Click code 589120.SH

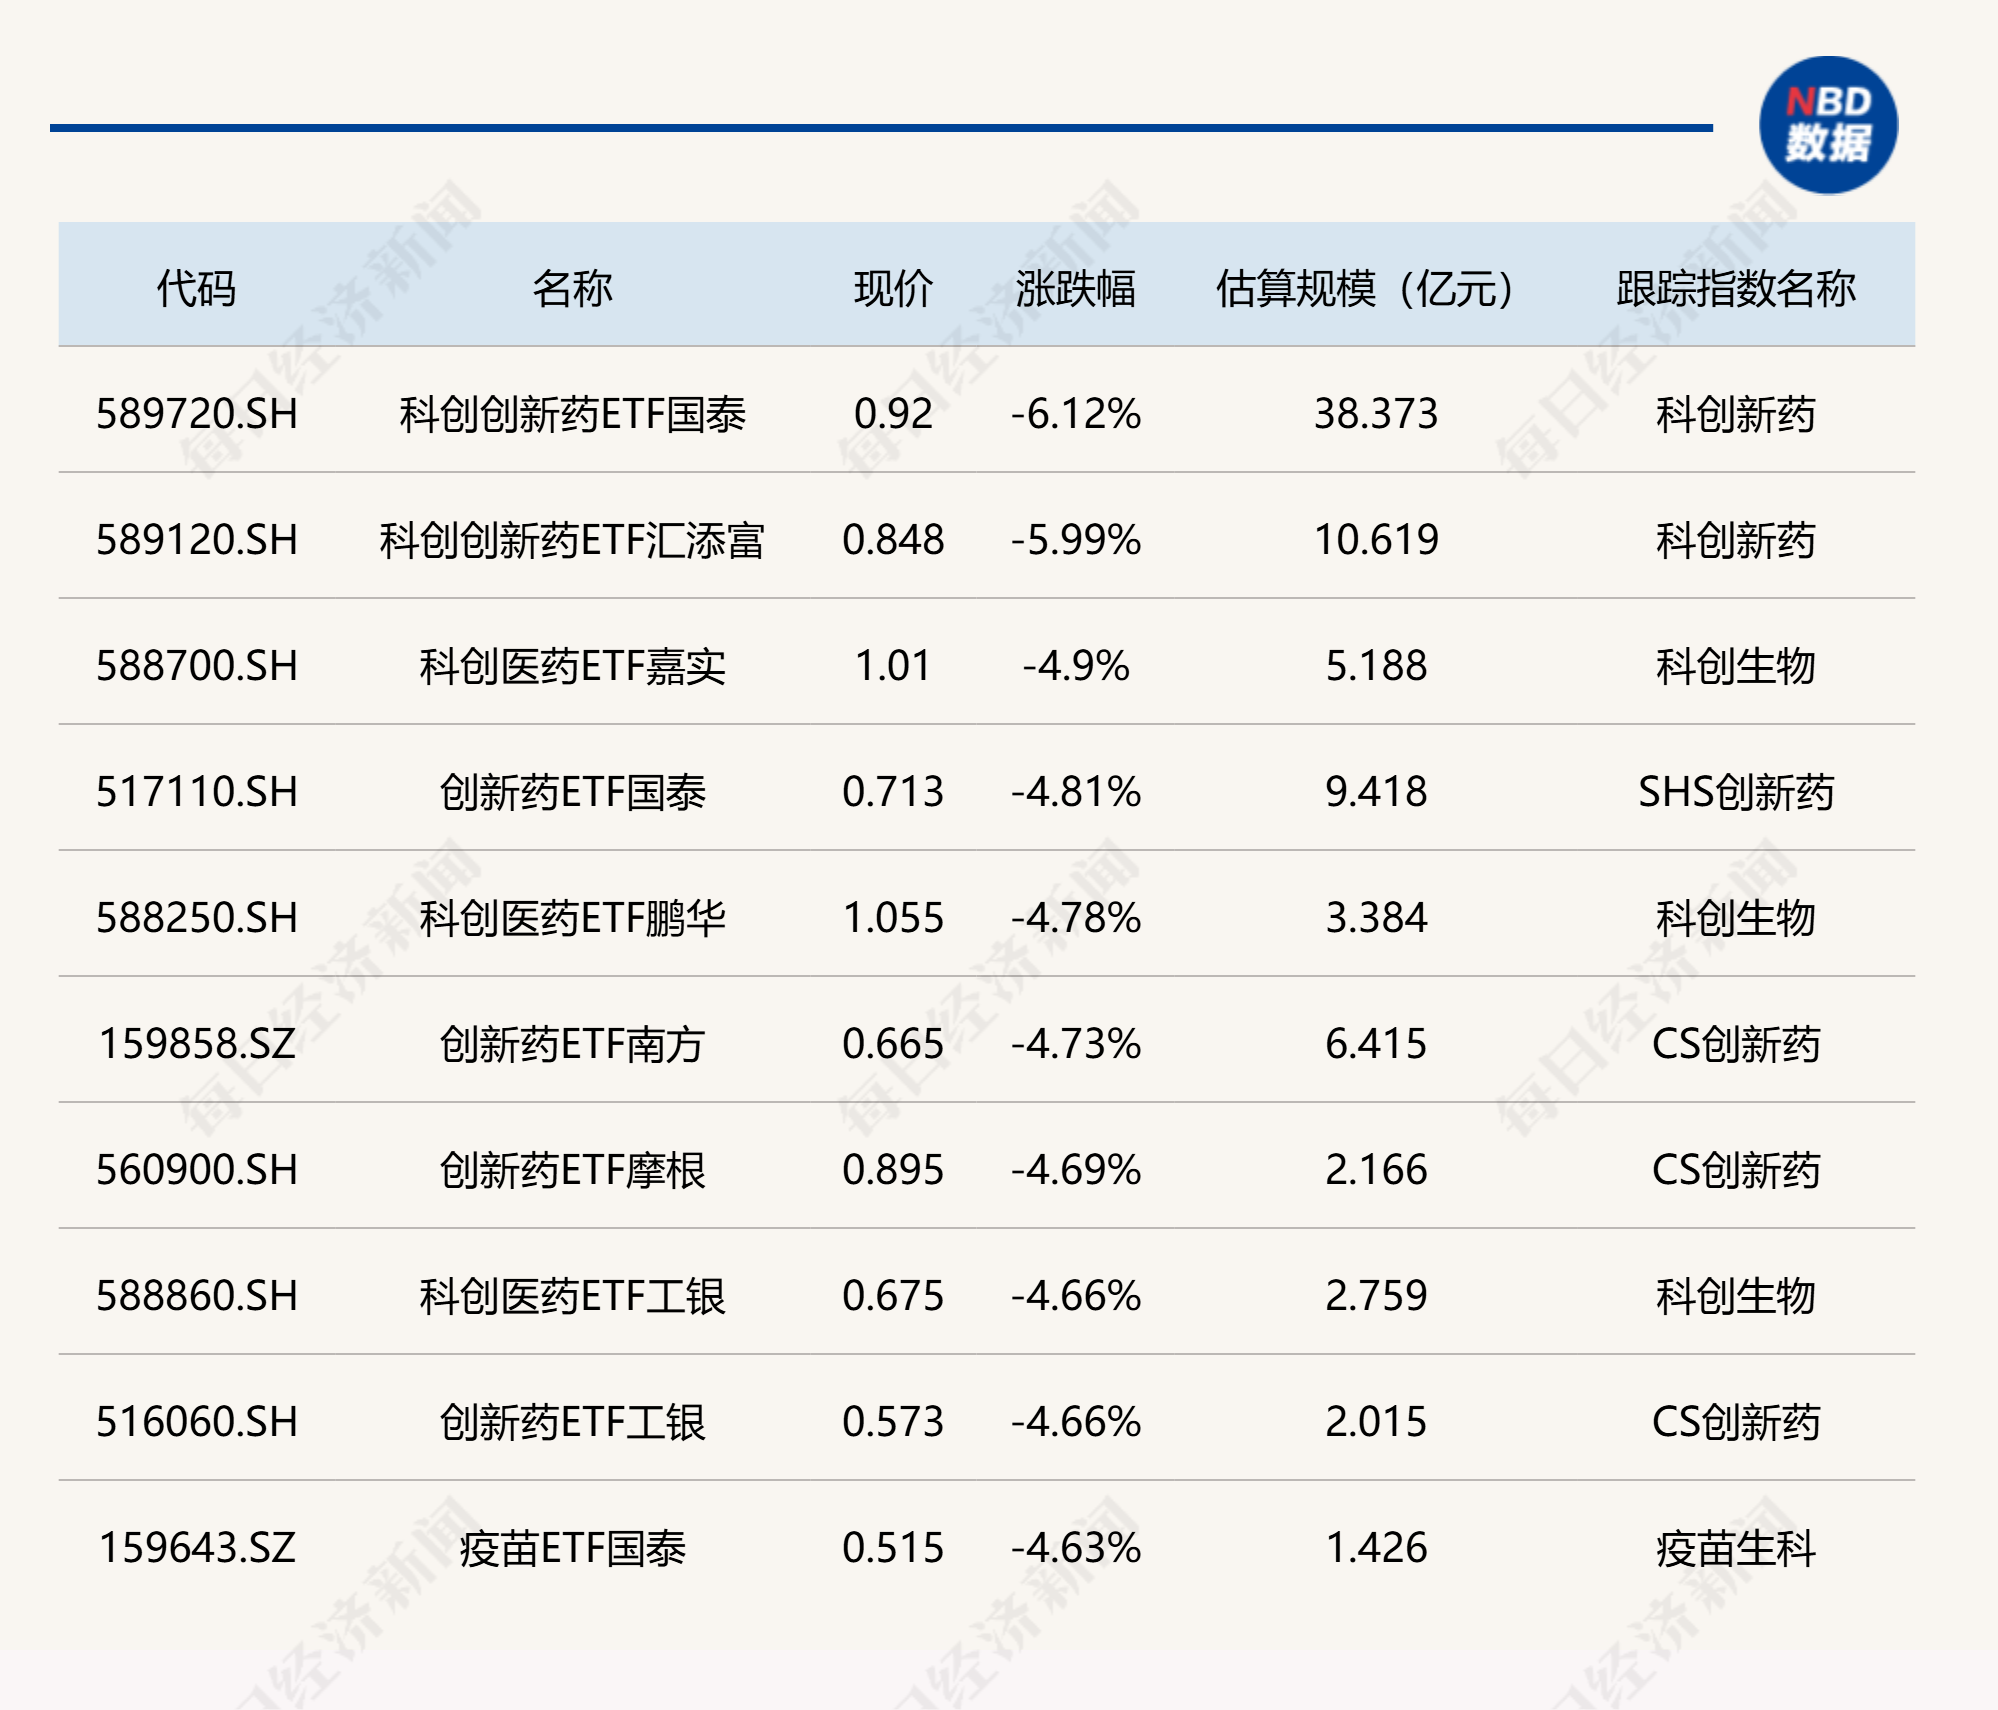coord(197,539)
